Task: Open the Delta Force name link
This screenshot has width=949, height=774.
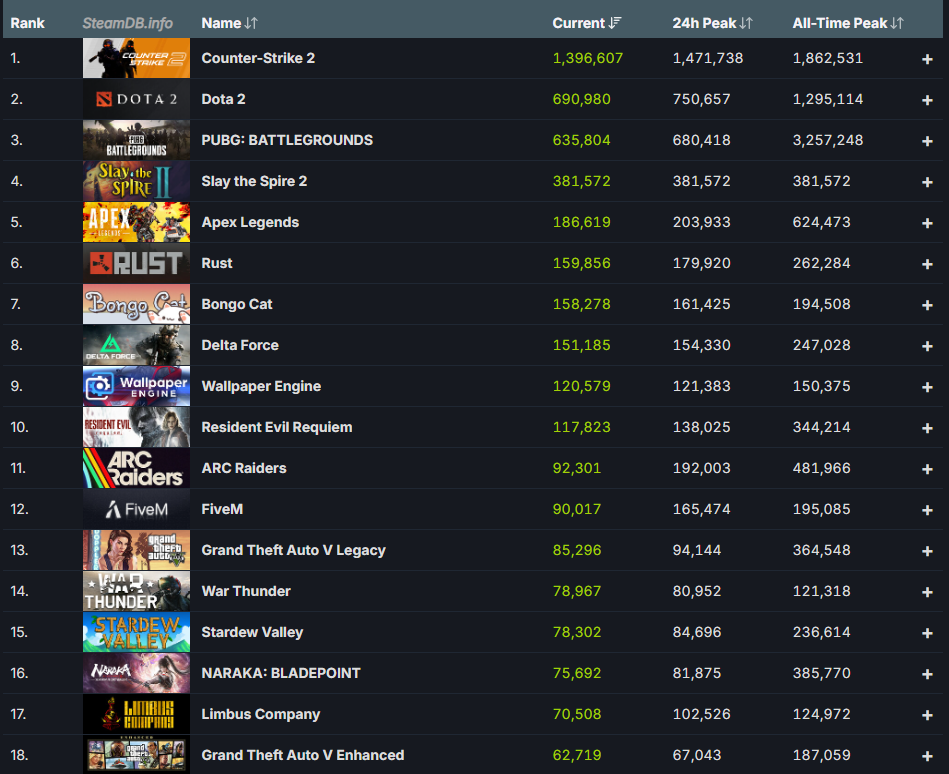Action: pos(240,345)
